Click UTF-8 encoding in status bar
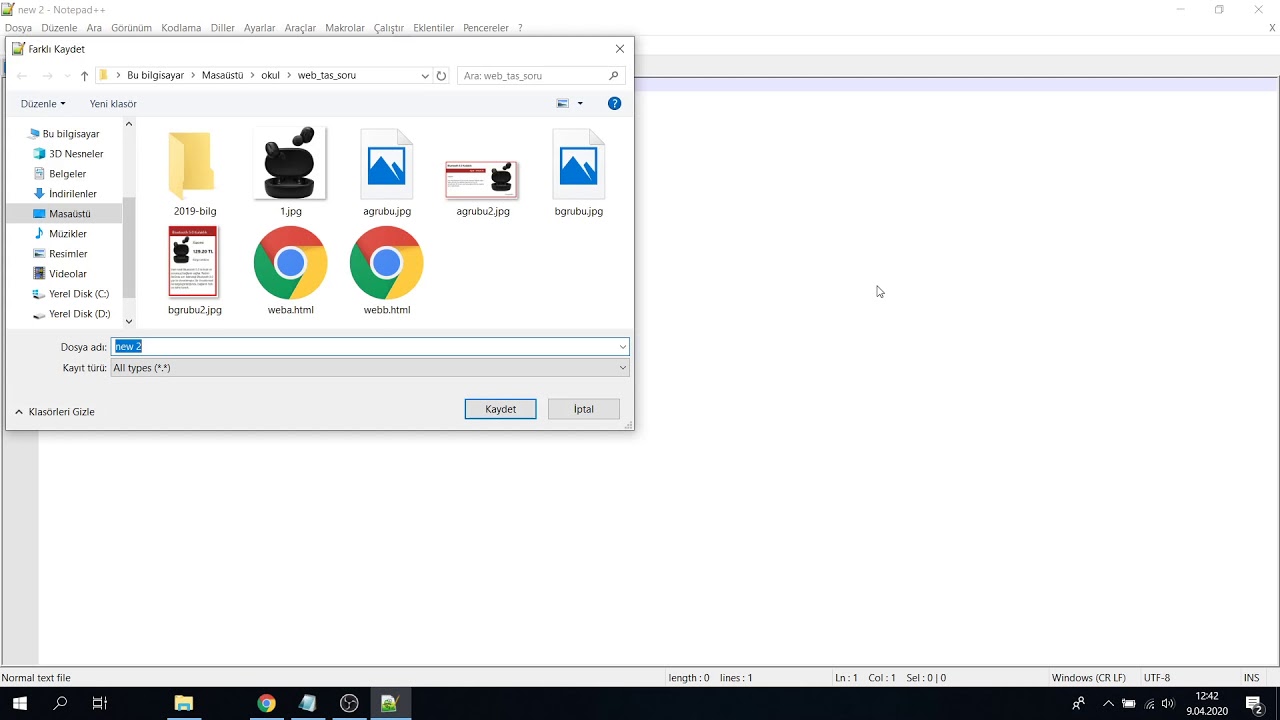The image size is (1280, 720). (1157, 678)
